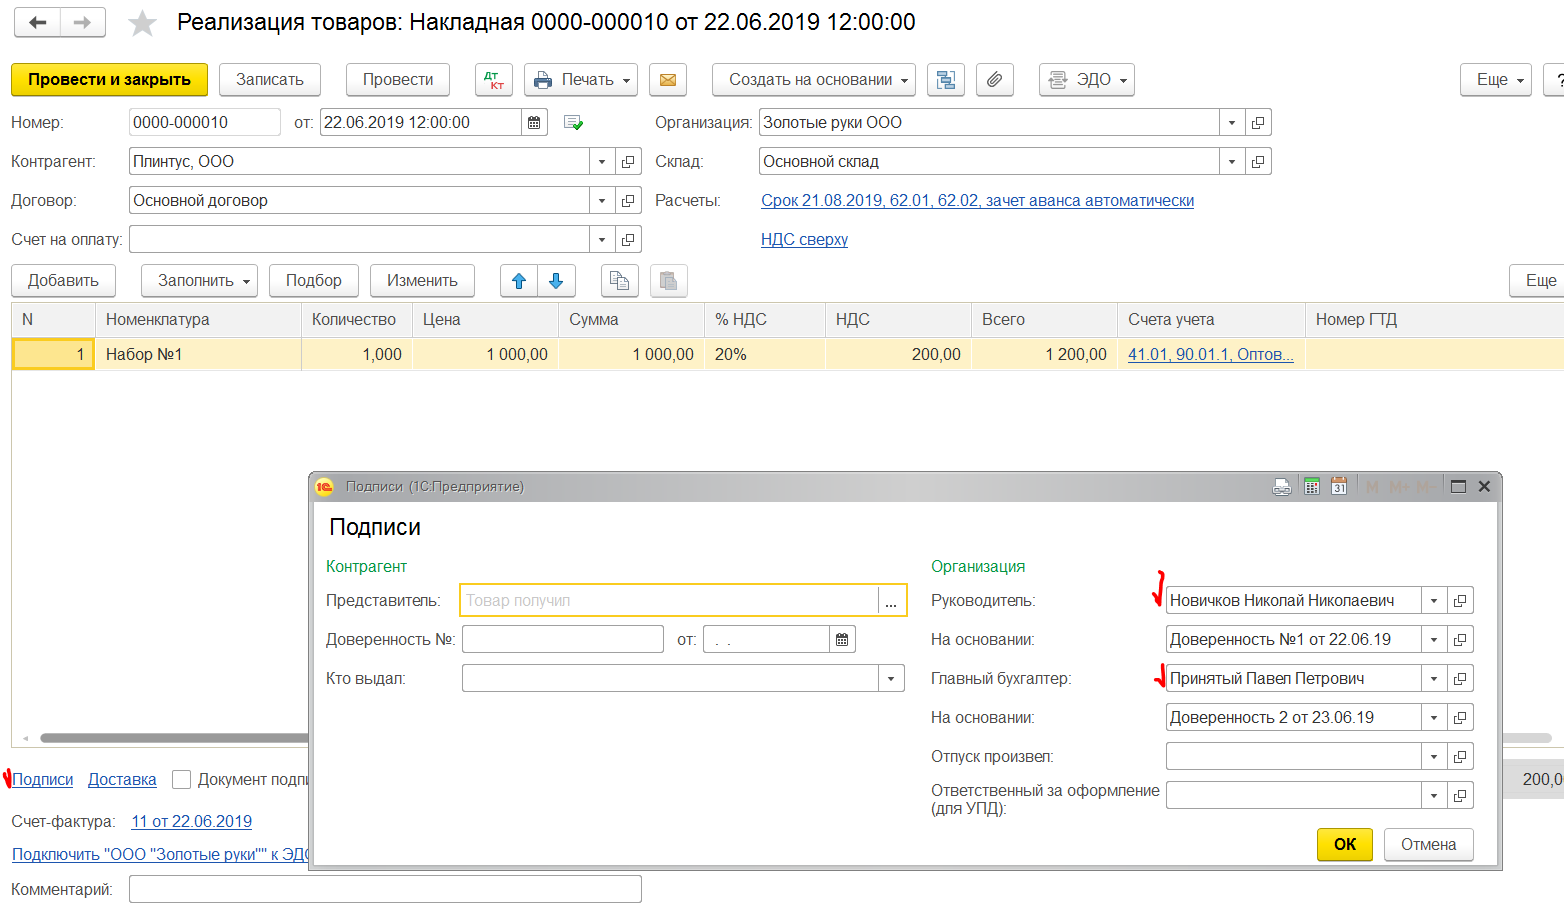Focus Представитель input field
Screen dimensions: 1564x909
[669, 600]
